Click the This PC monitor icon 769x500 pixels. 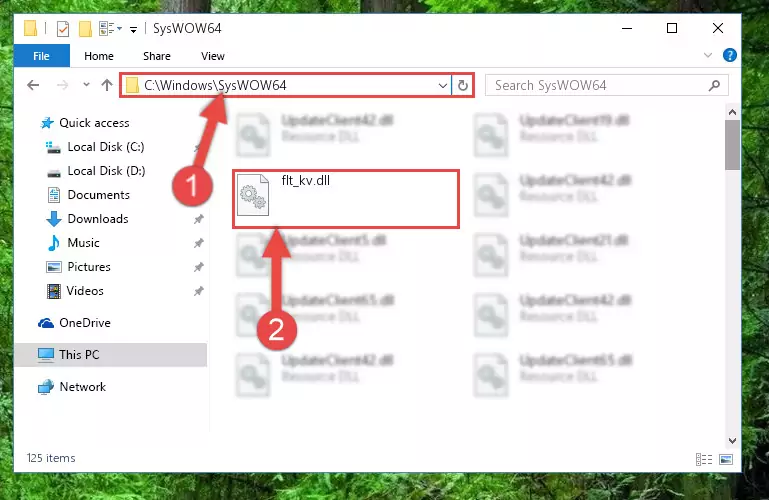(x=46, y=355)
